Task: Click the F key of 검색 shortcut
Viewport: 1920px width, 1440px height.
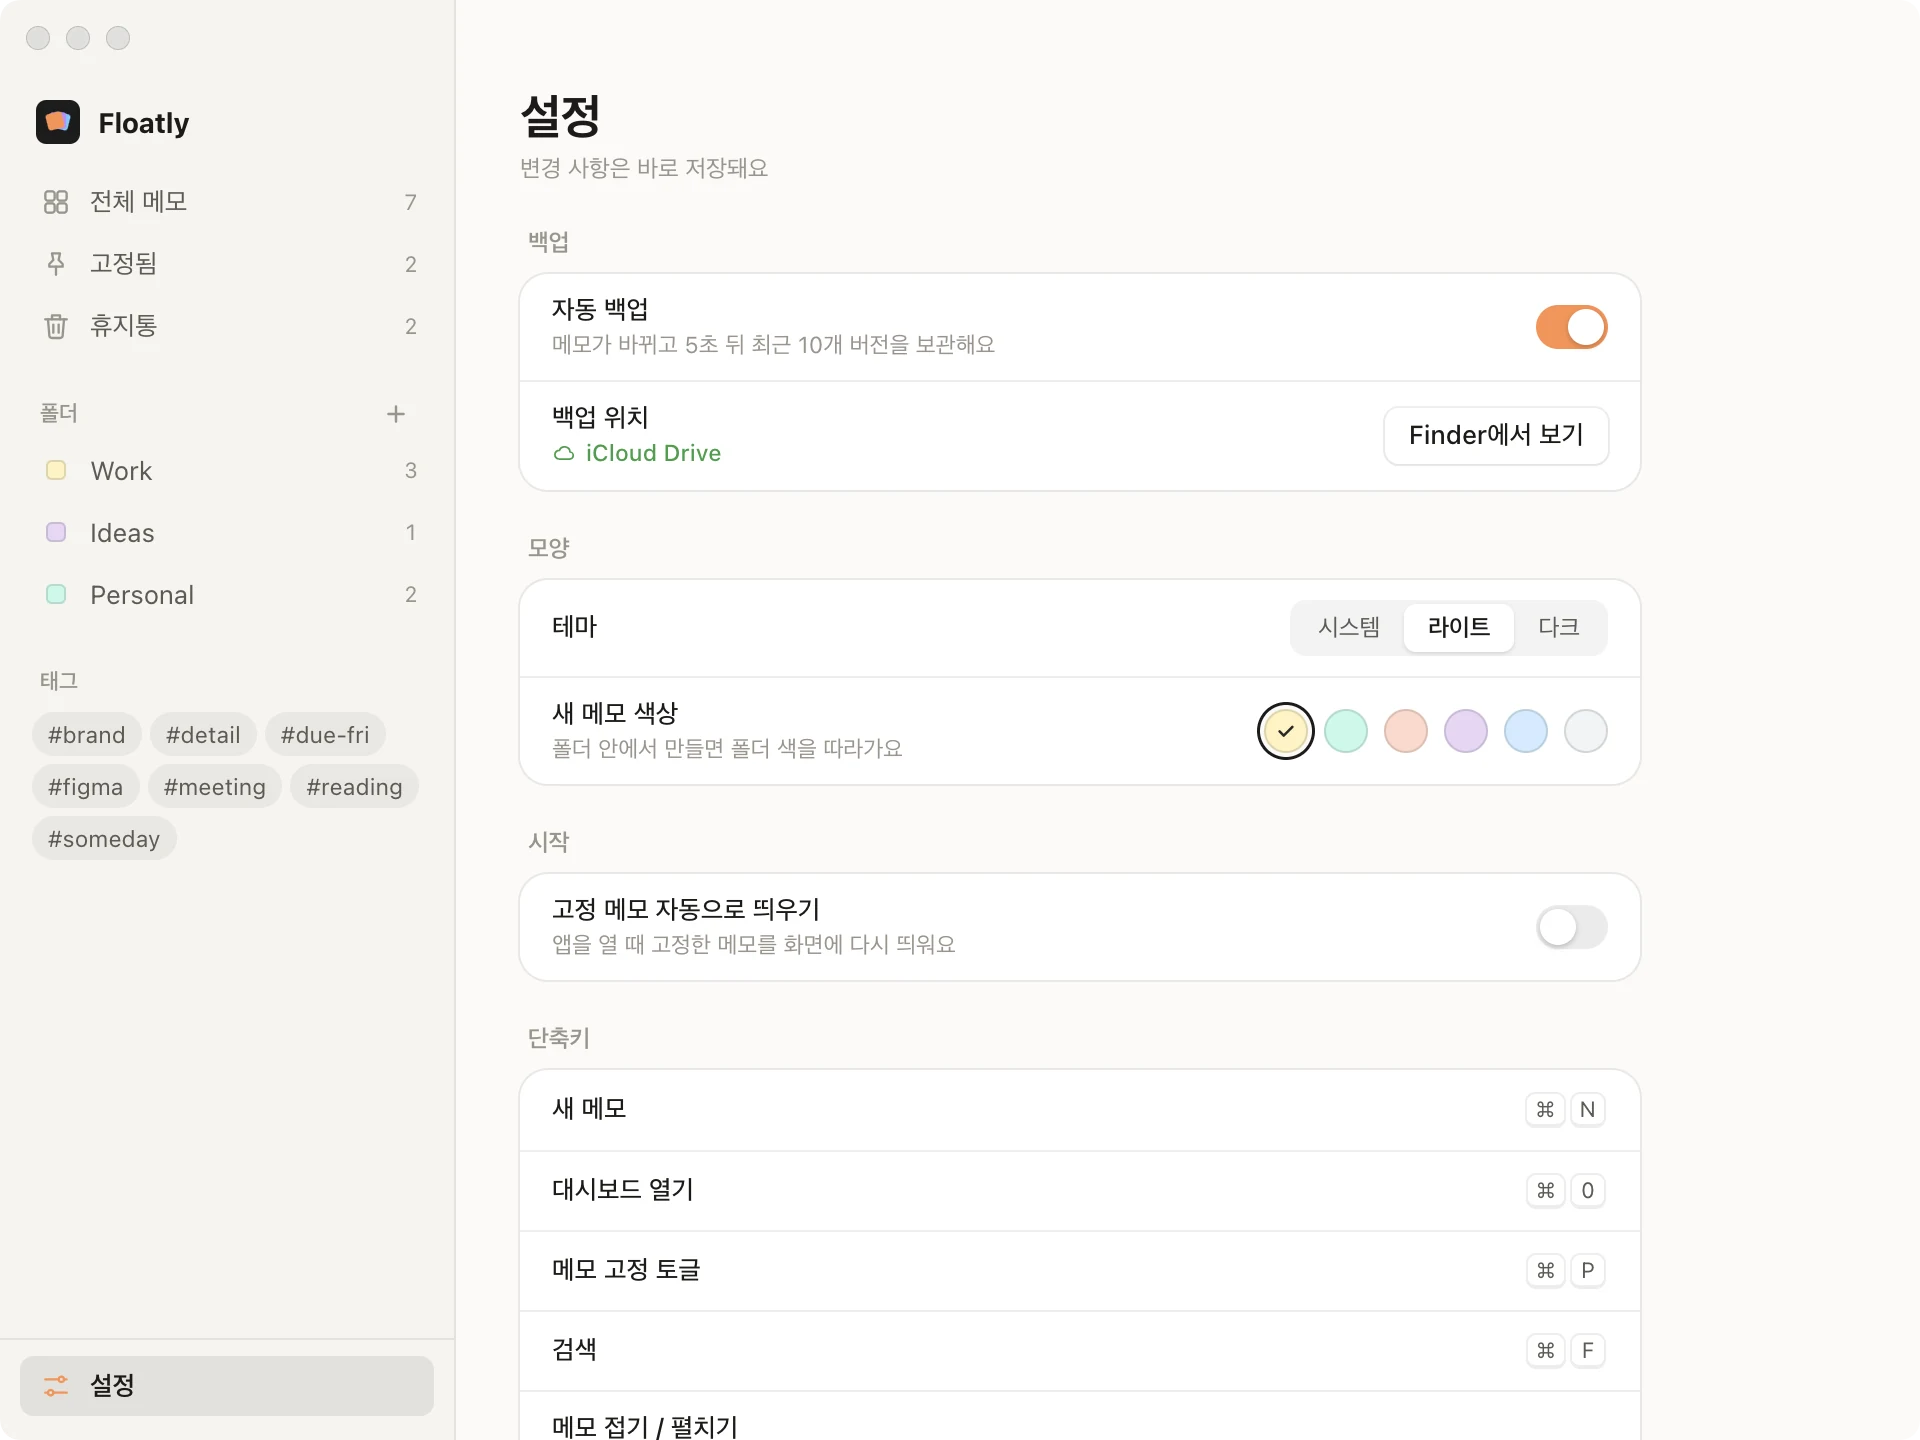Action: point(1587,1351)
